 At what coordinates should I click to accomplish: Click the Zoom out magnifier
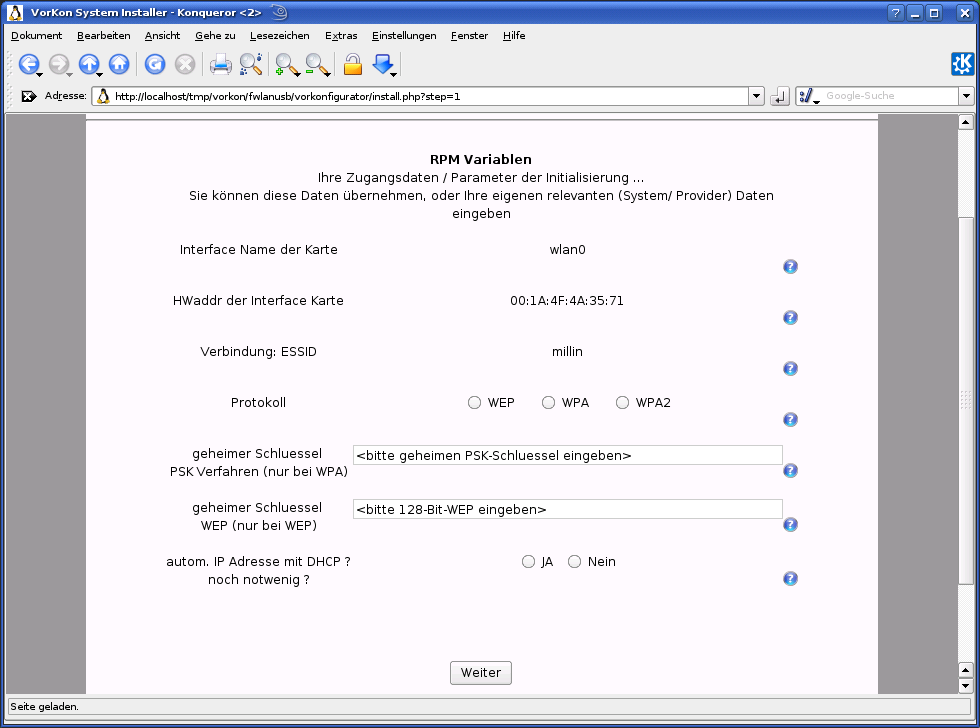tap(316, 64)
